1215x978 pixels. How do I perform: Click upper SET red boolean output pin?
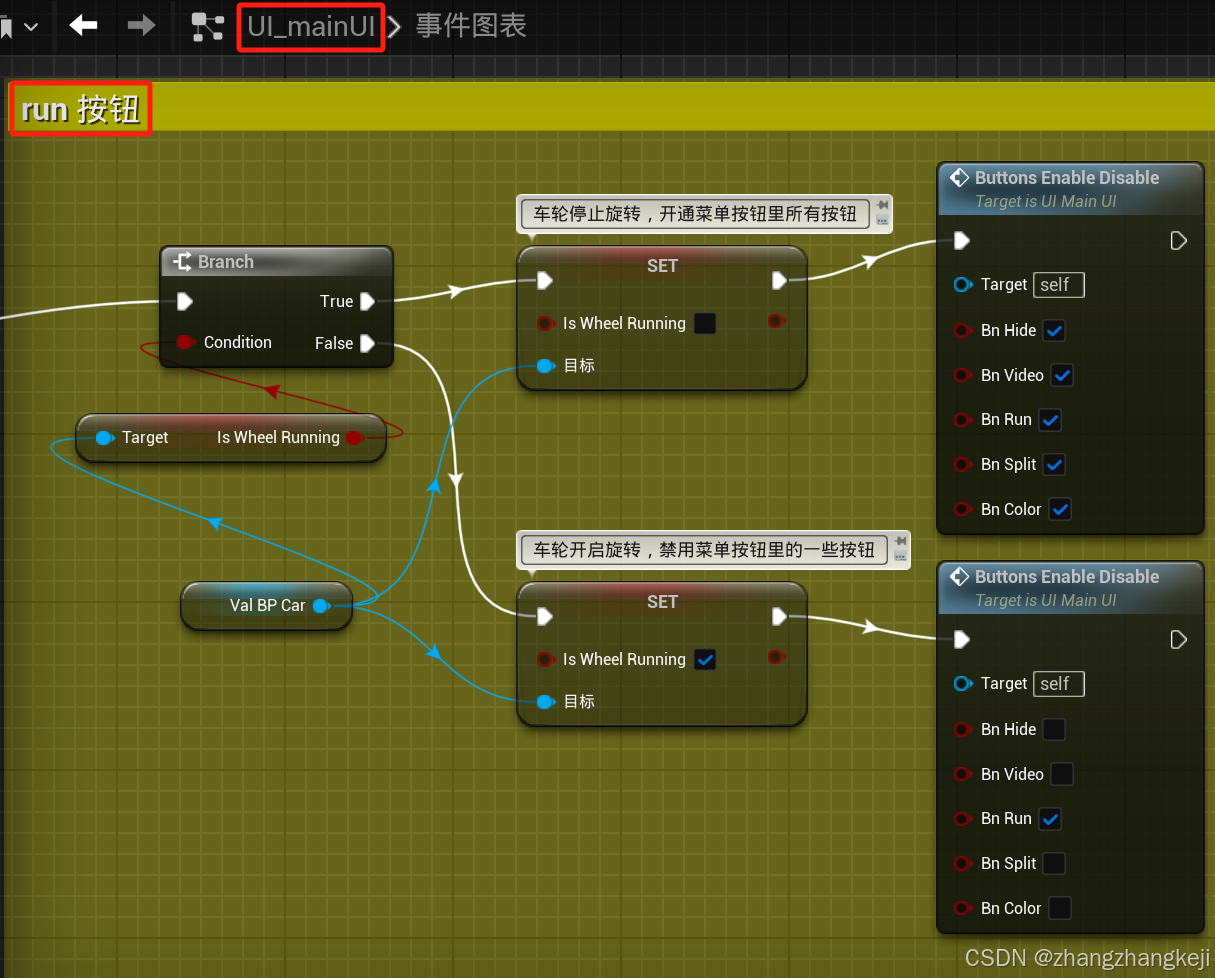(x=775, y=321)
